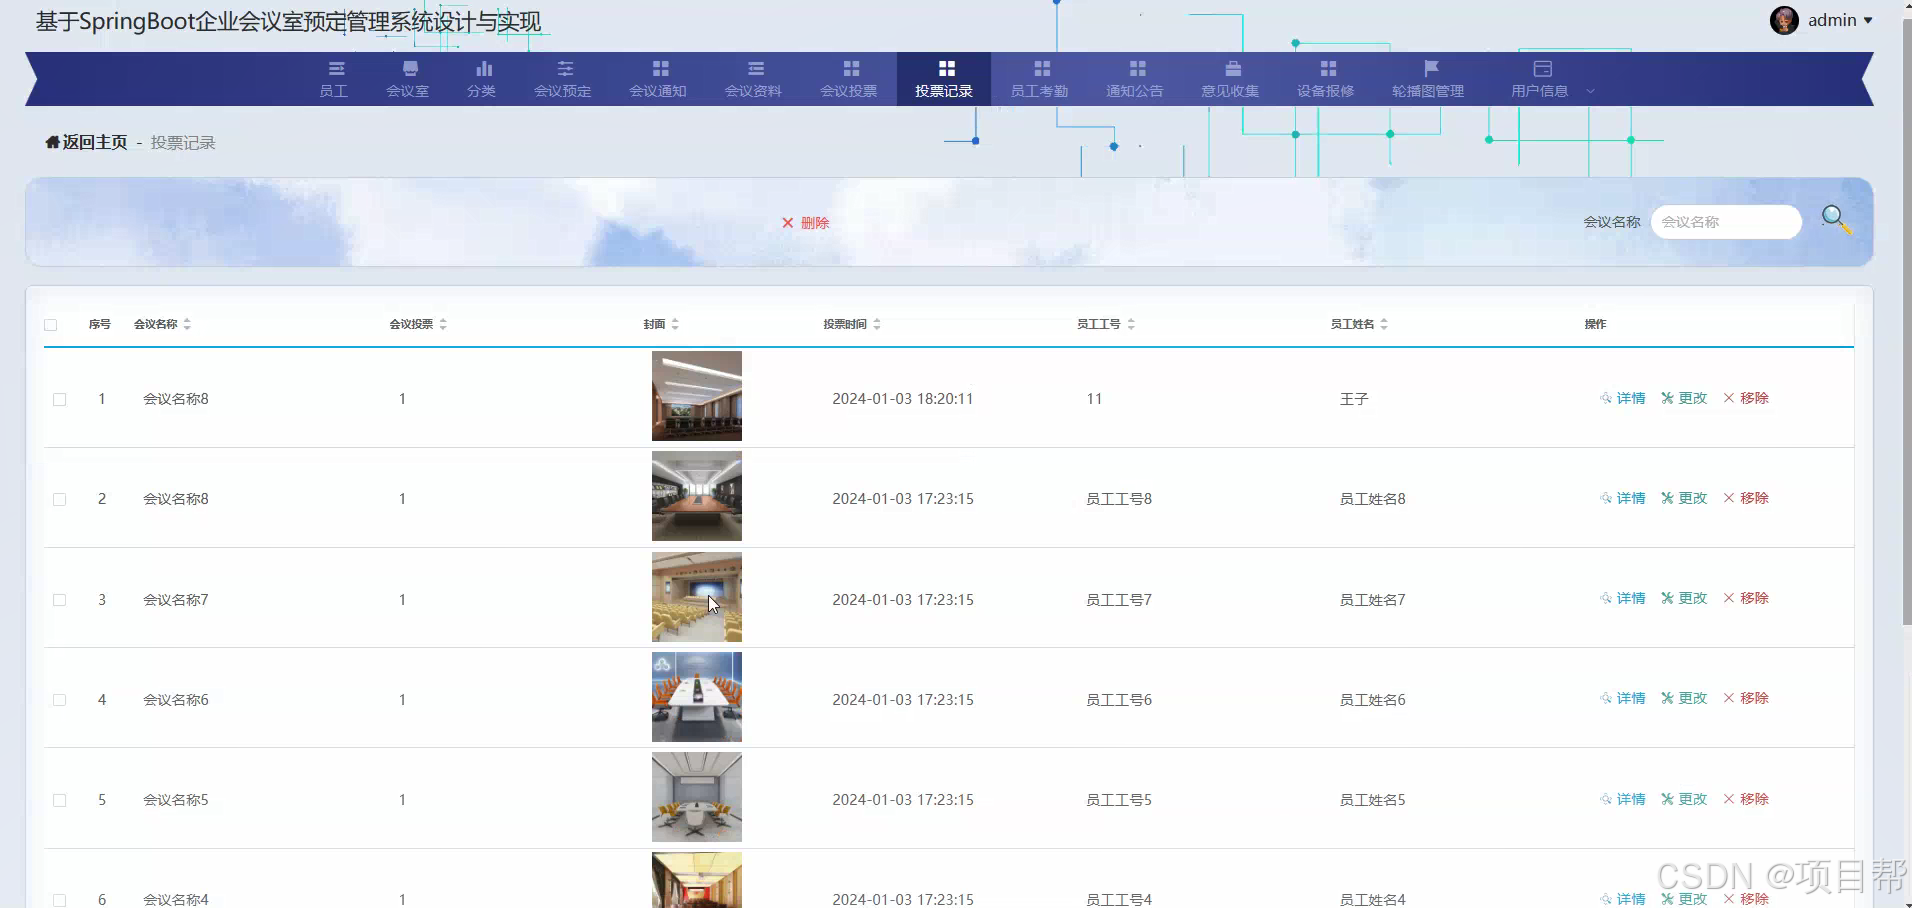Sort by 员工姓名 column
Viewport: 1912px width, 908px height.
click(x=1384, y=324)
